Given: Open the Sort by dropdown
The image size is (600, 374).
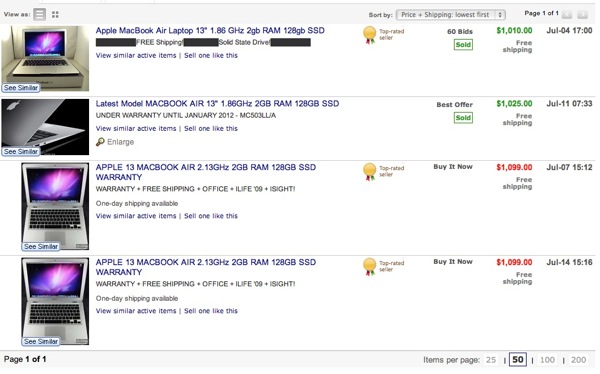Looking at the screenshot, I should pos(451,15).
